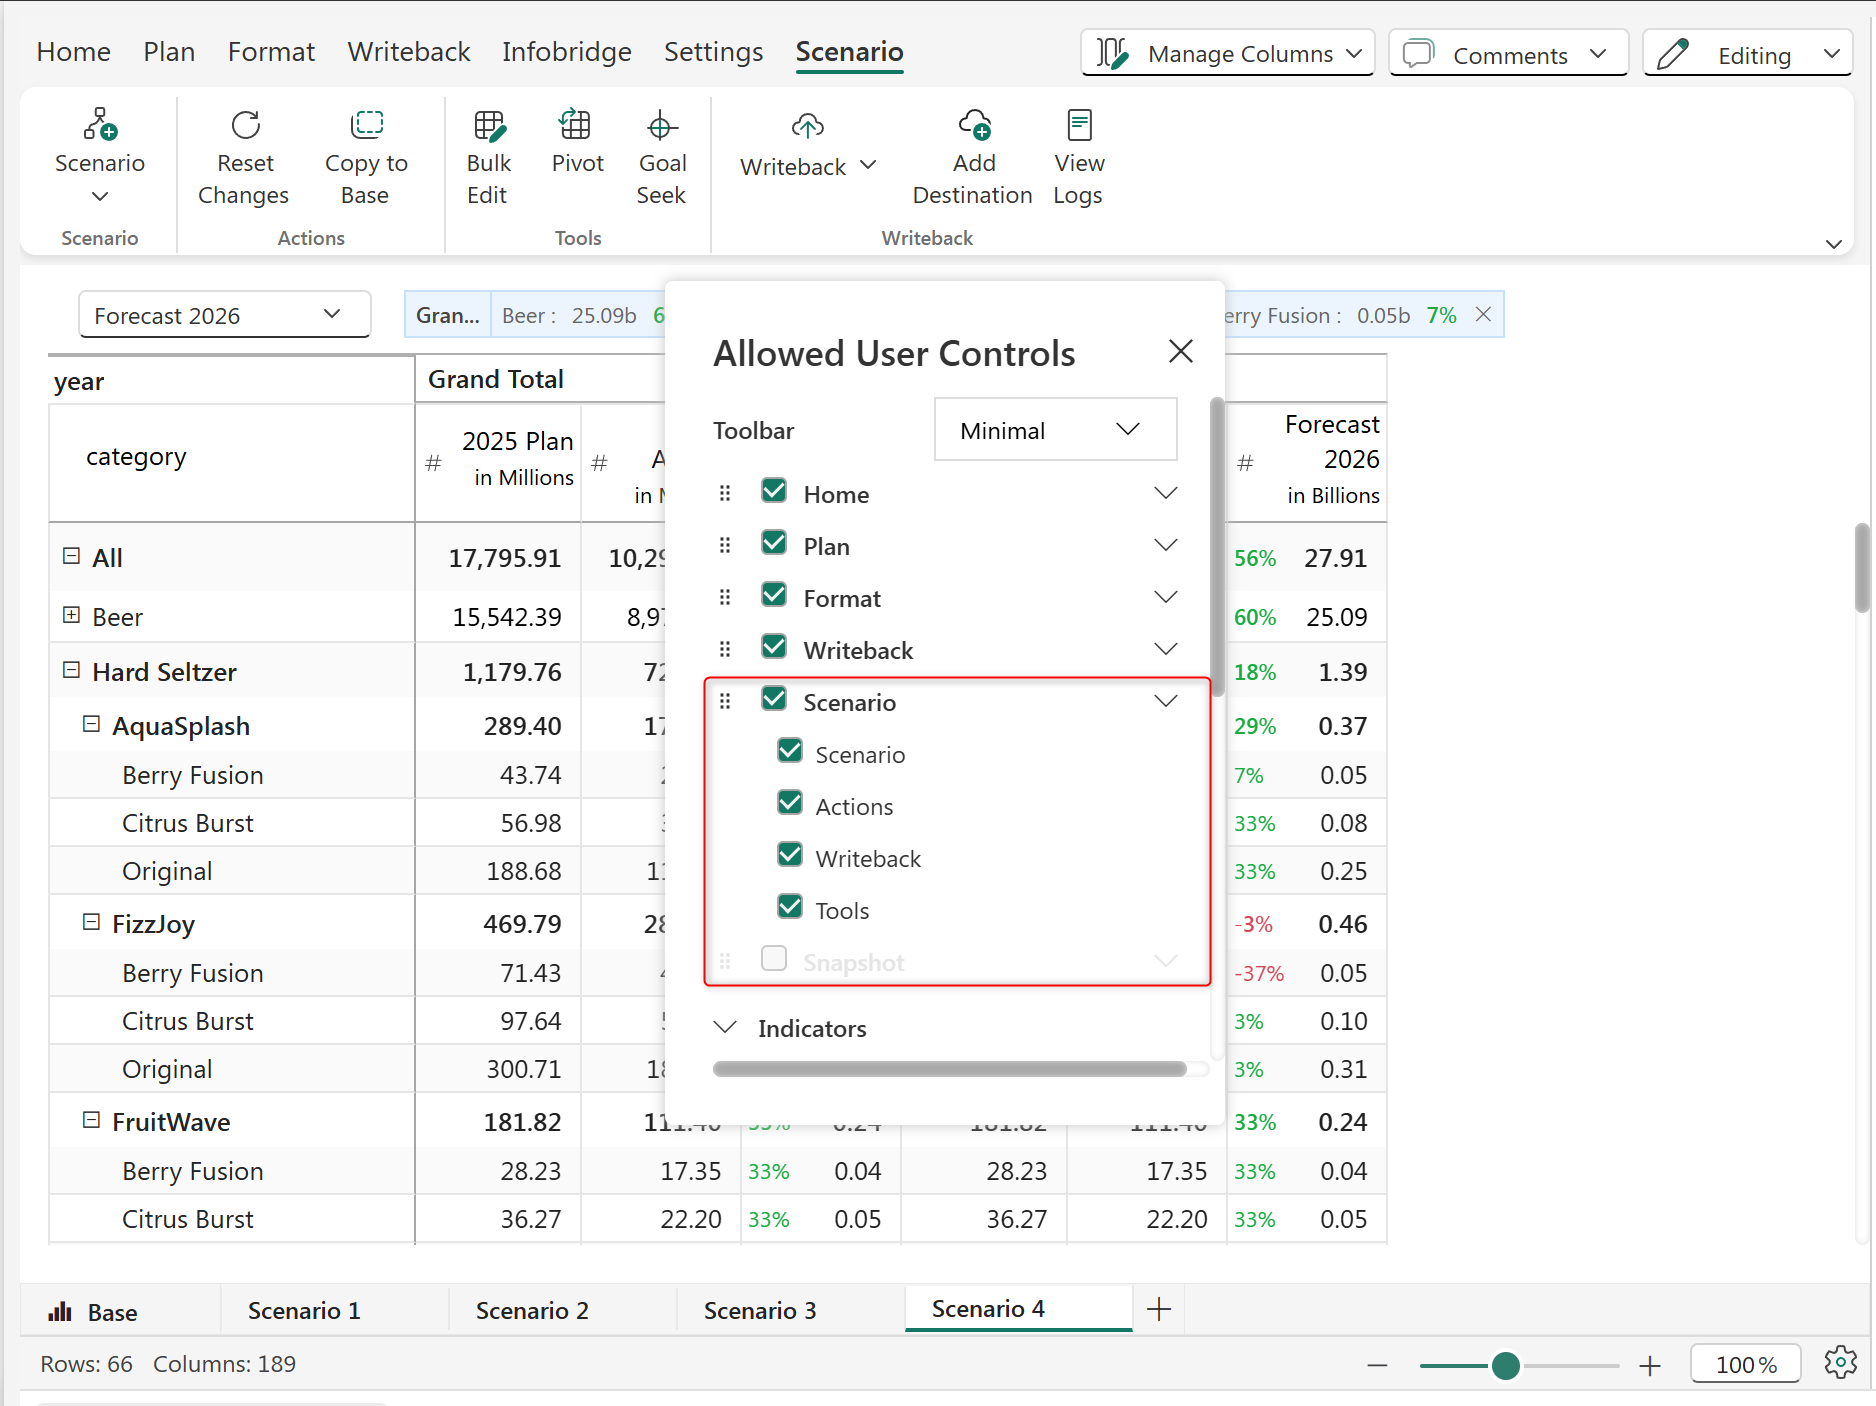Screen dimensions: 1876x1406
Task: Open the Toolbar Minimal dropdown
Action: point(1054,430)
